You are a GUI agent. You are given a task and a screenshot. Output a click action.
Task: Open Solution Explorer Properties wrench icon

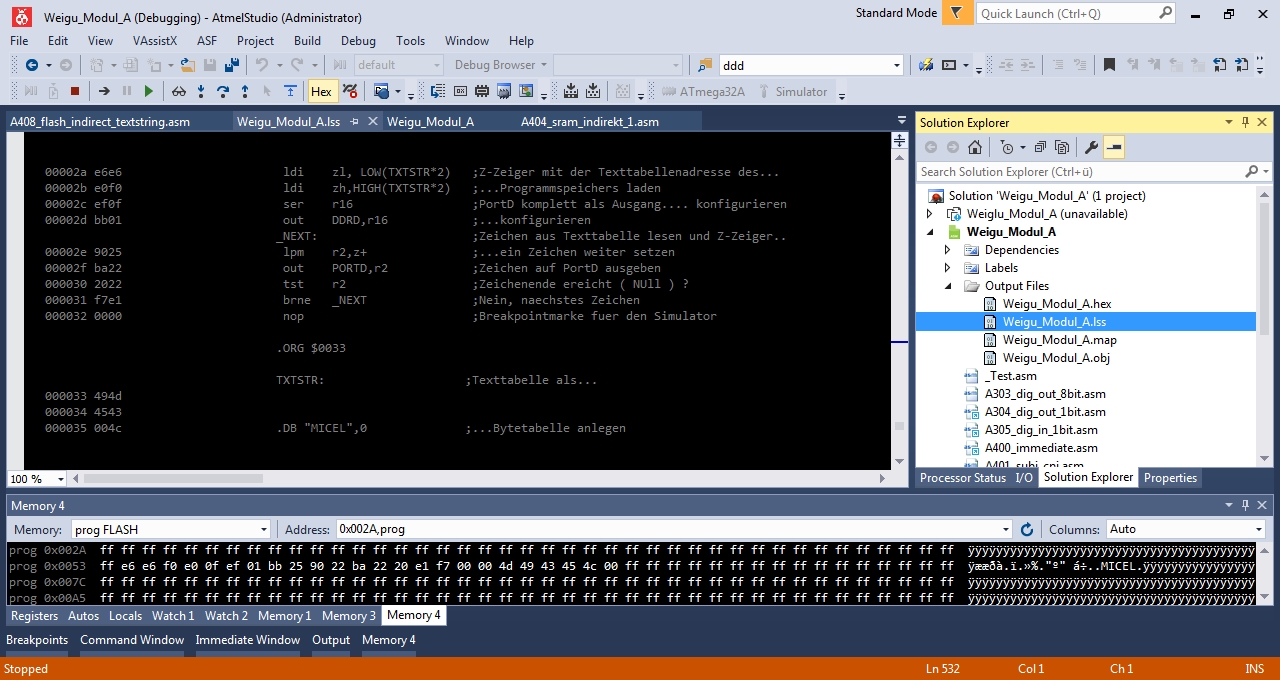tap(1092, 148)
